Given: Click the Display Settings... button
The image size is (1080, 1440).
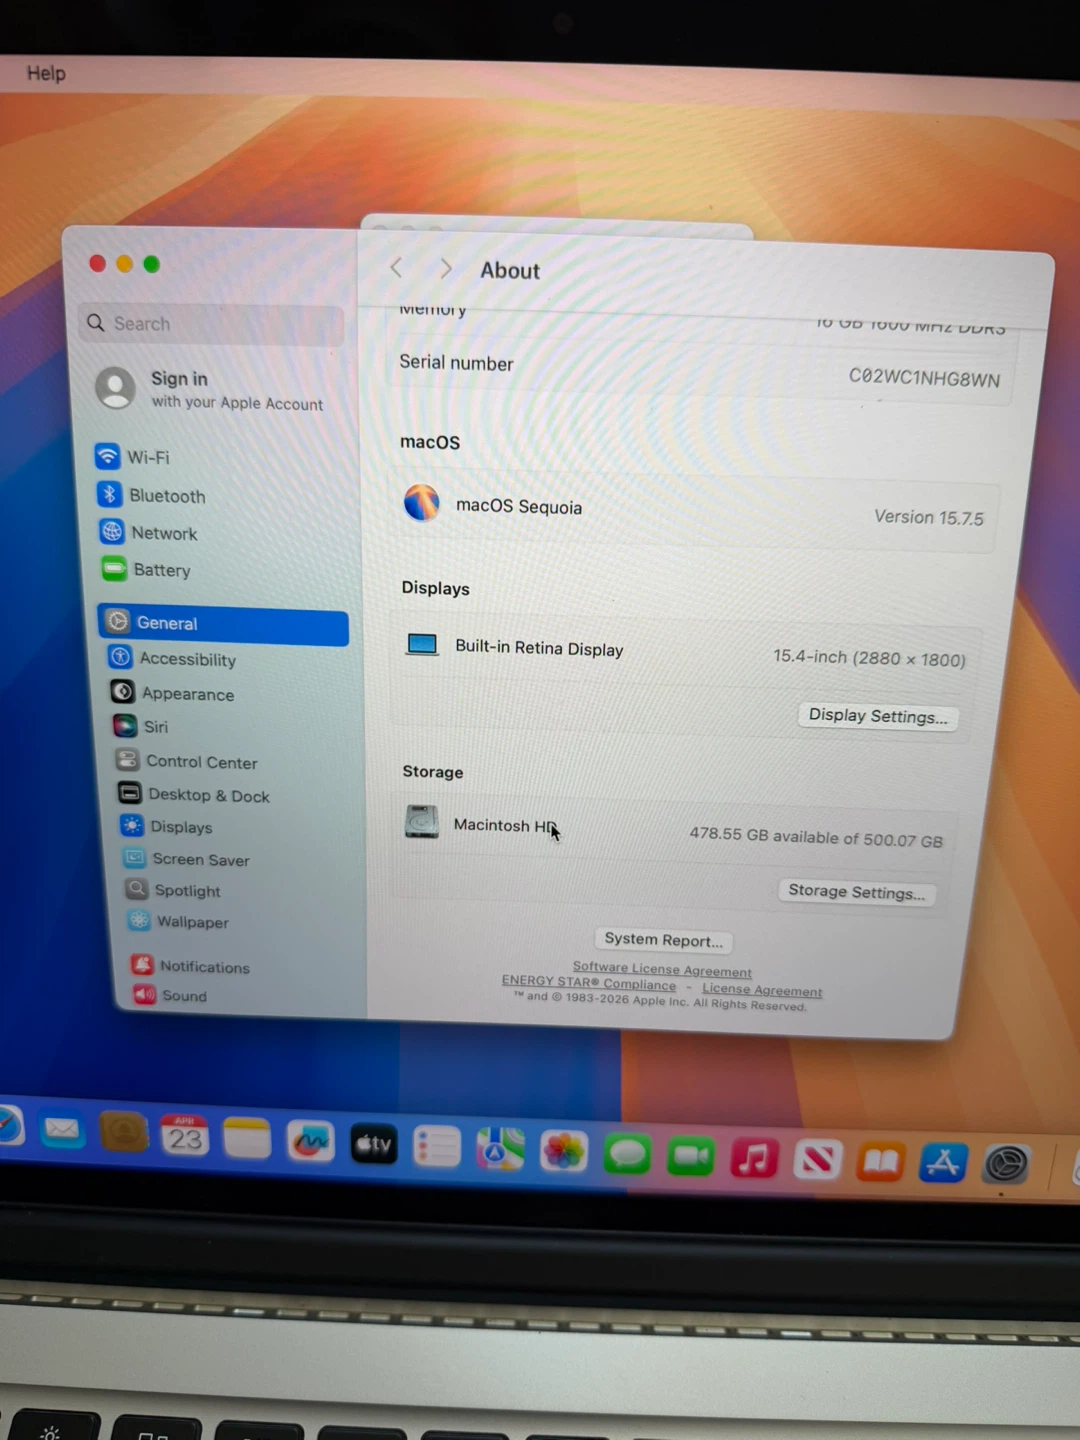Looking at the screenshot, I should pos(877,716).
